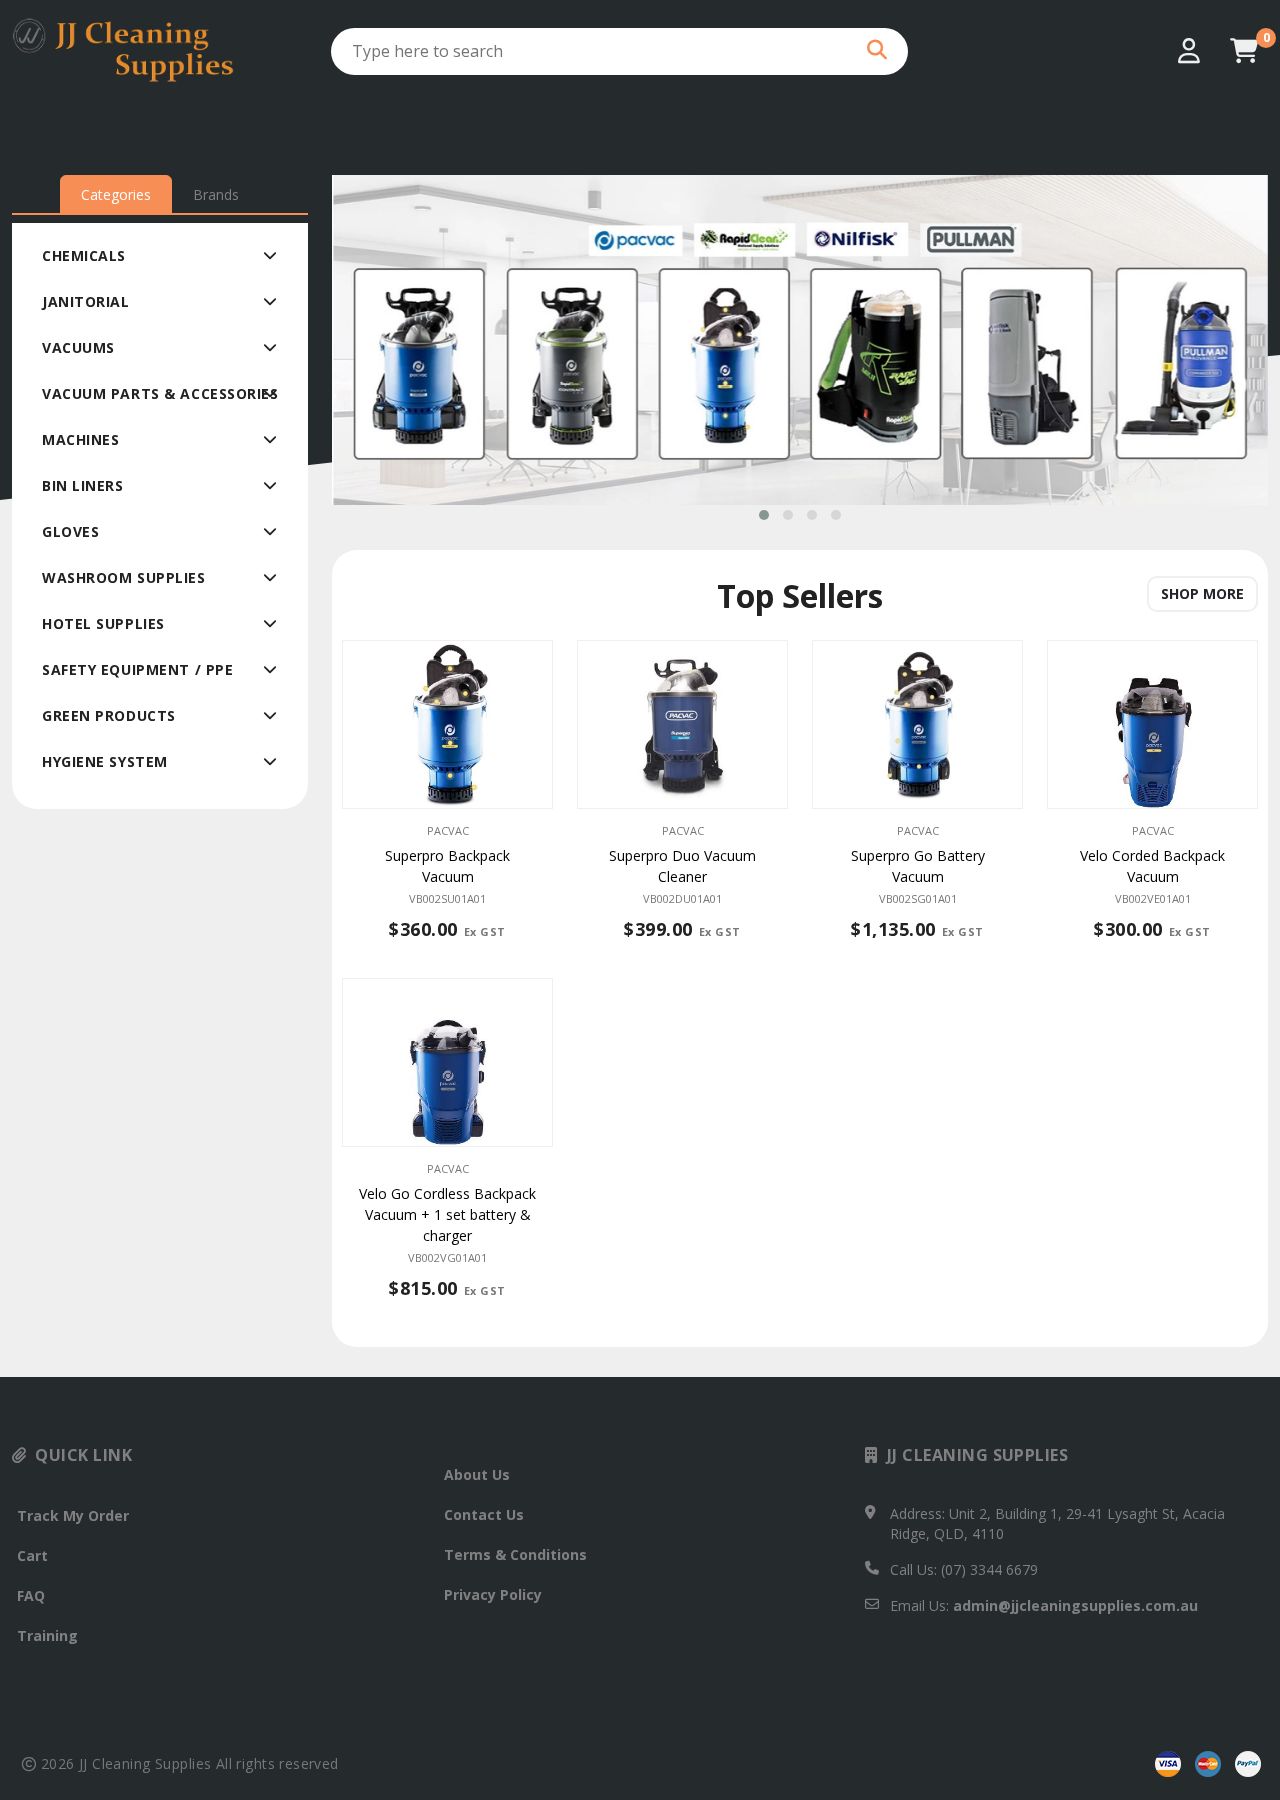The width and height of the screenshot is (1280, 1800).
Task: Click the Nilfisk brand logo in banner
Action: click(856, 239)
